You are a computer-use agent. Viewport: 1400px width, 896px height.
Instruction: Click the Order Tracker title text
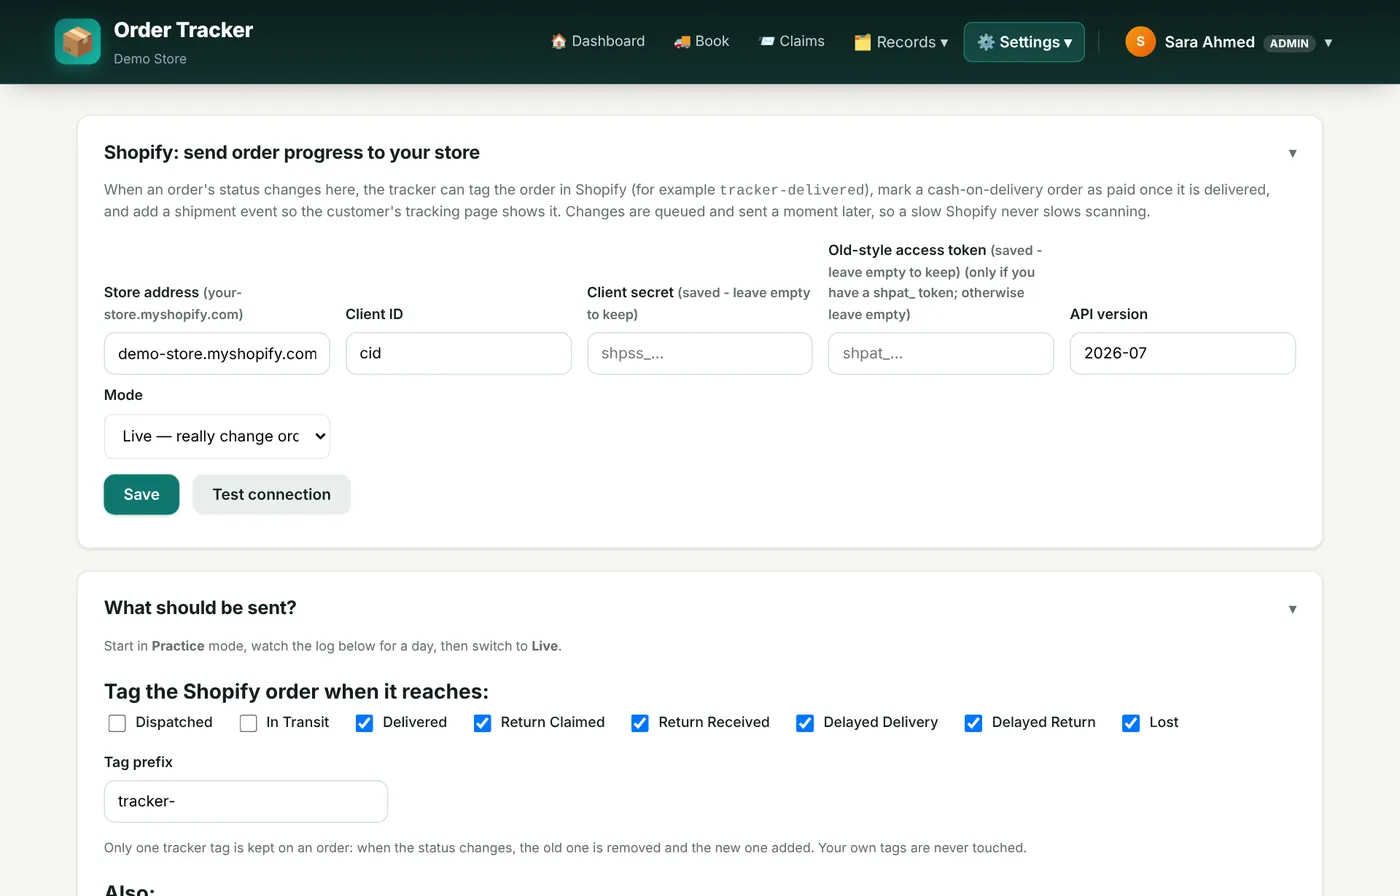(183, 30)
